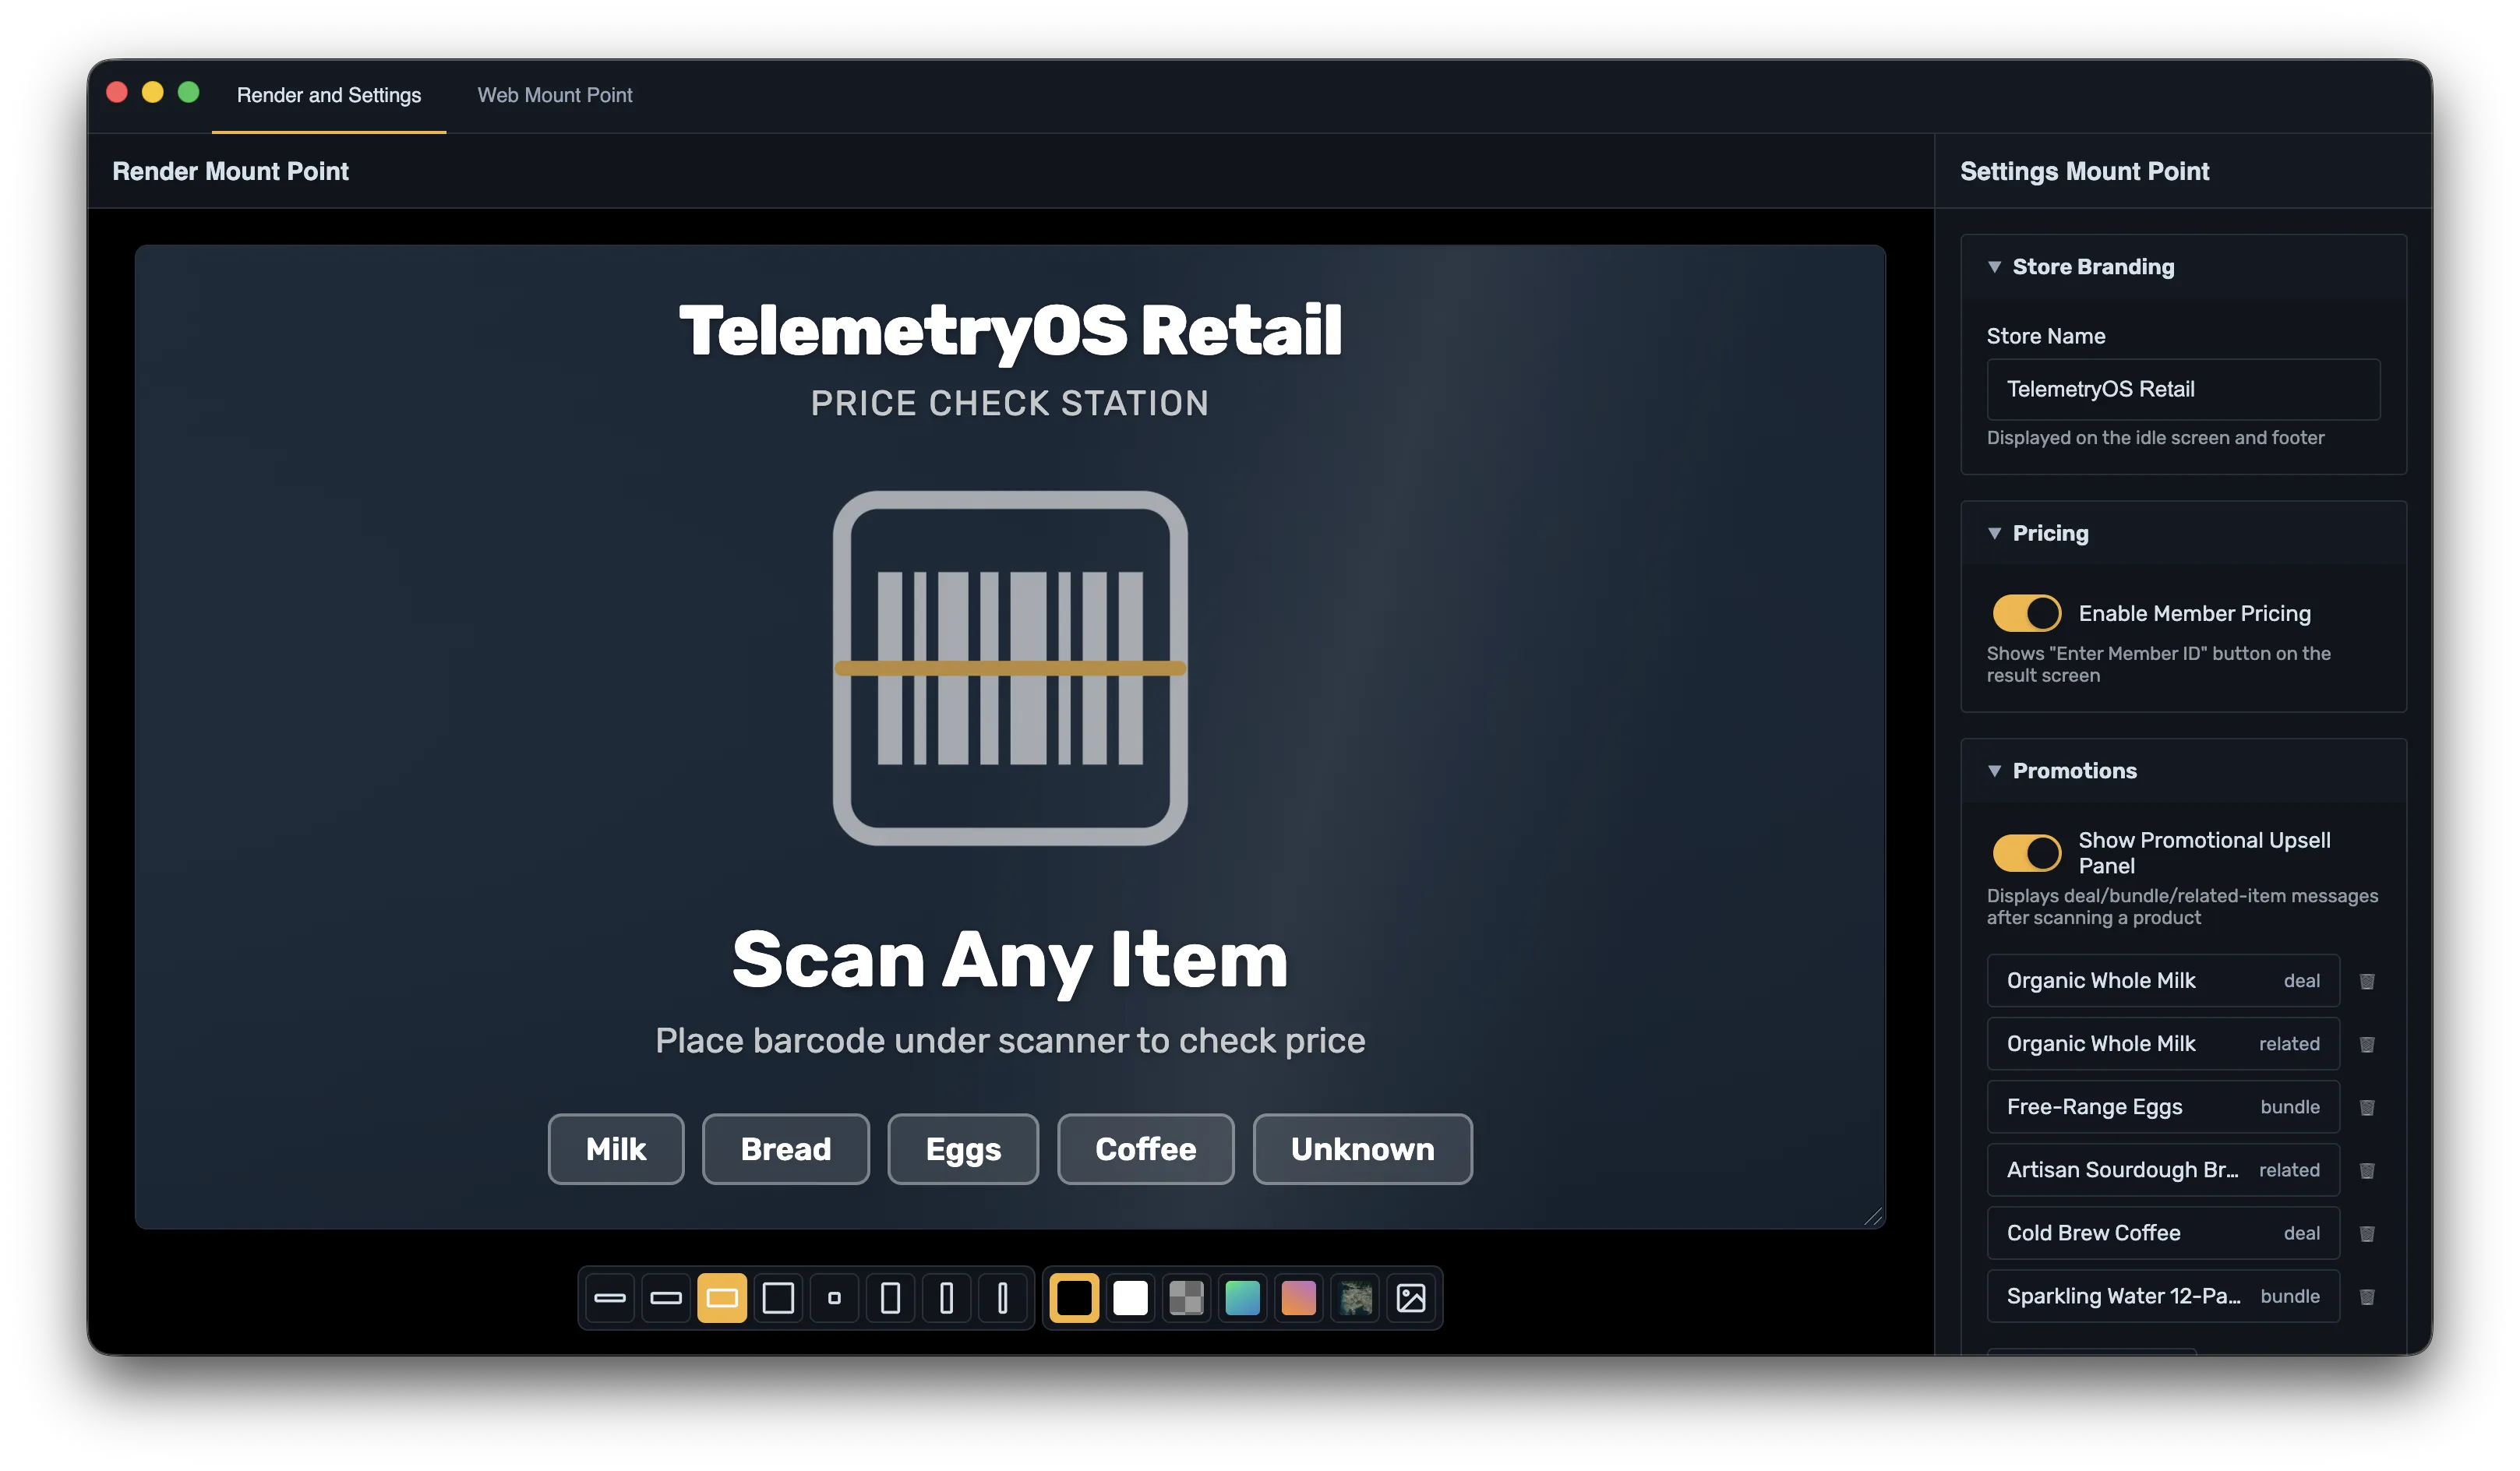This screenshot has width=2520, height=1471.
Task: Delete the Organic Whole Milk deal promotion
Action: tap(2367, 981)
